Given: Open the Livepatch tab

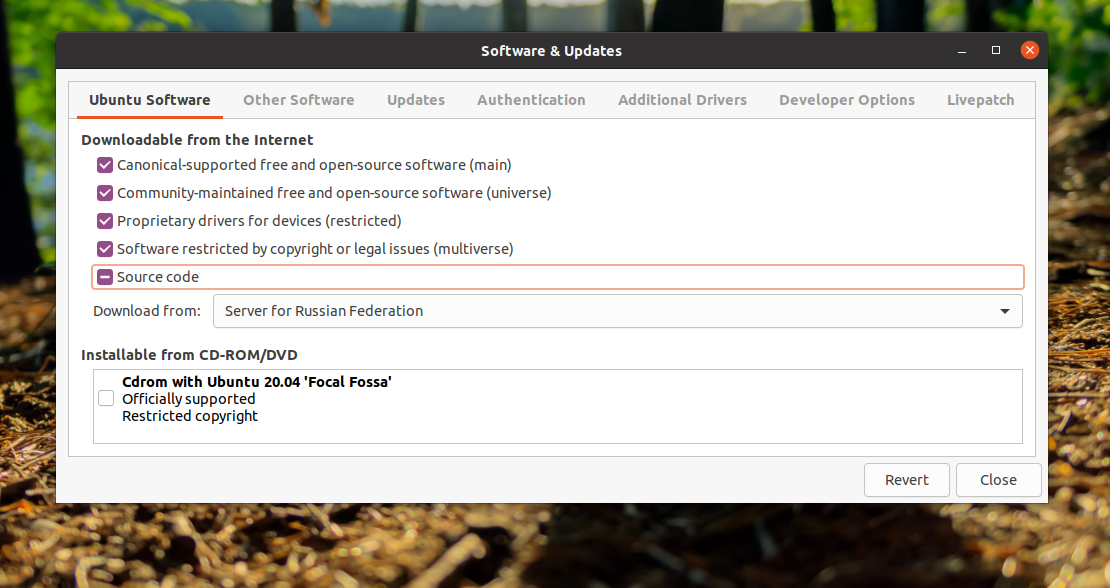Looking at the screenshot, I should tap(980, 100).
